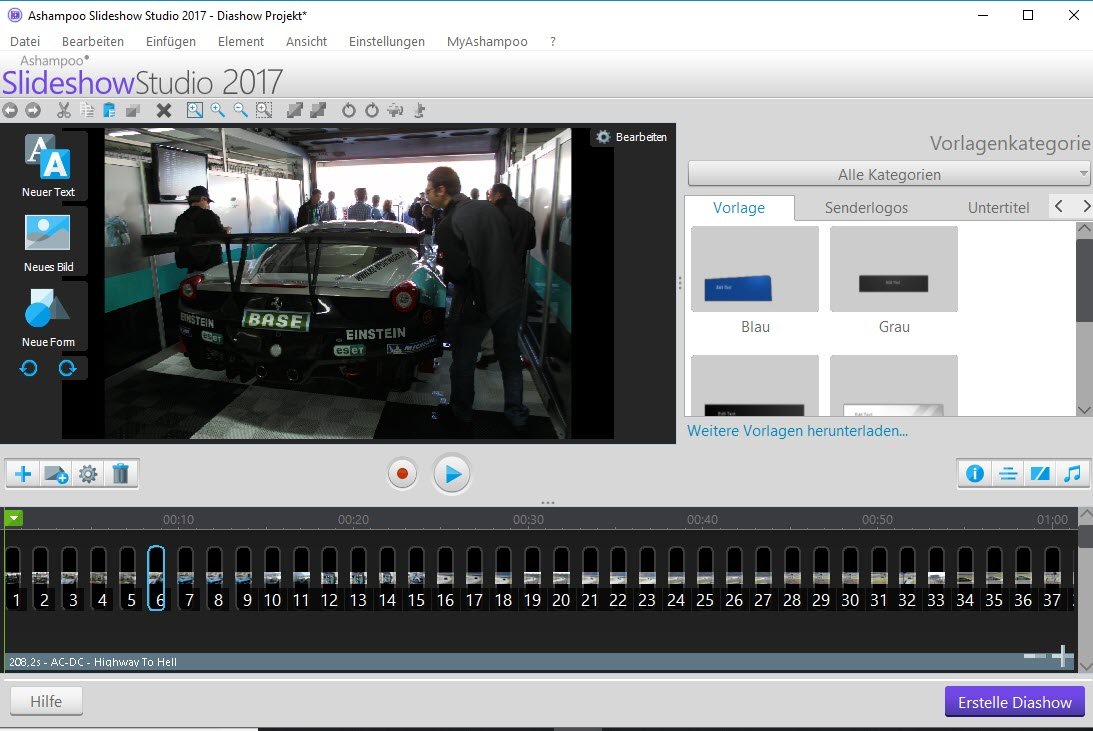The height and width of the screenshot is (731, 1093).
Task: Select slide 19 thumbnail in timeline
Action: point(532,578)
